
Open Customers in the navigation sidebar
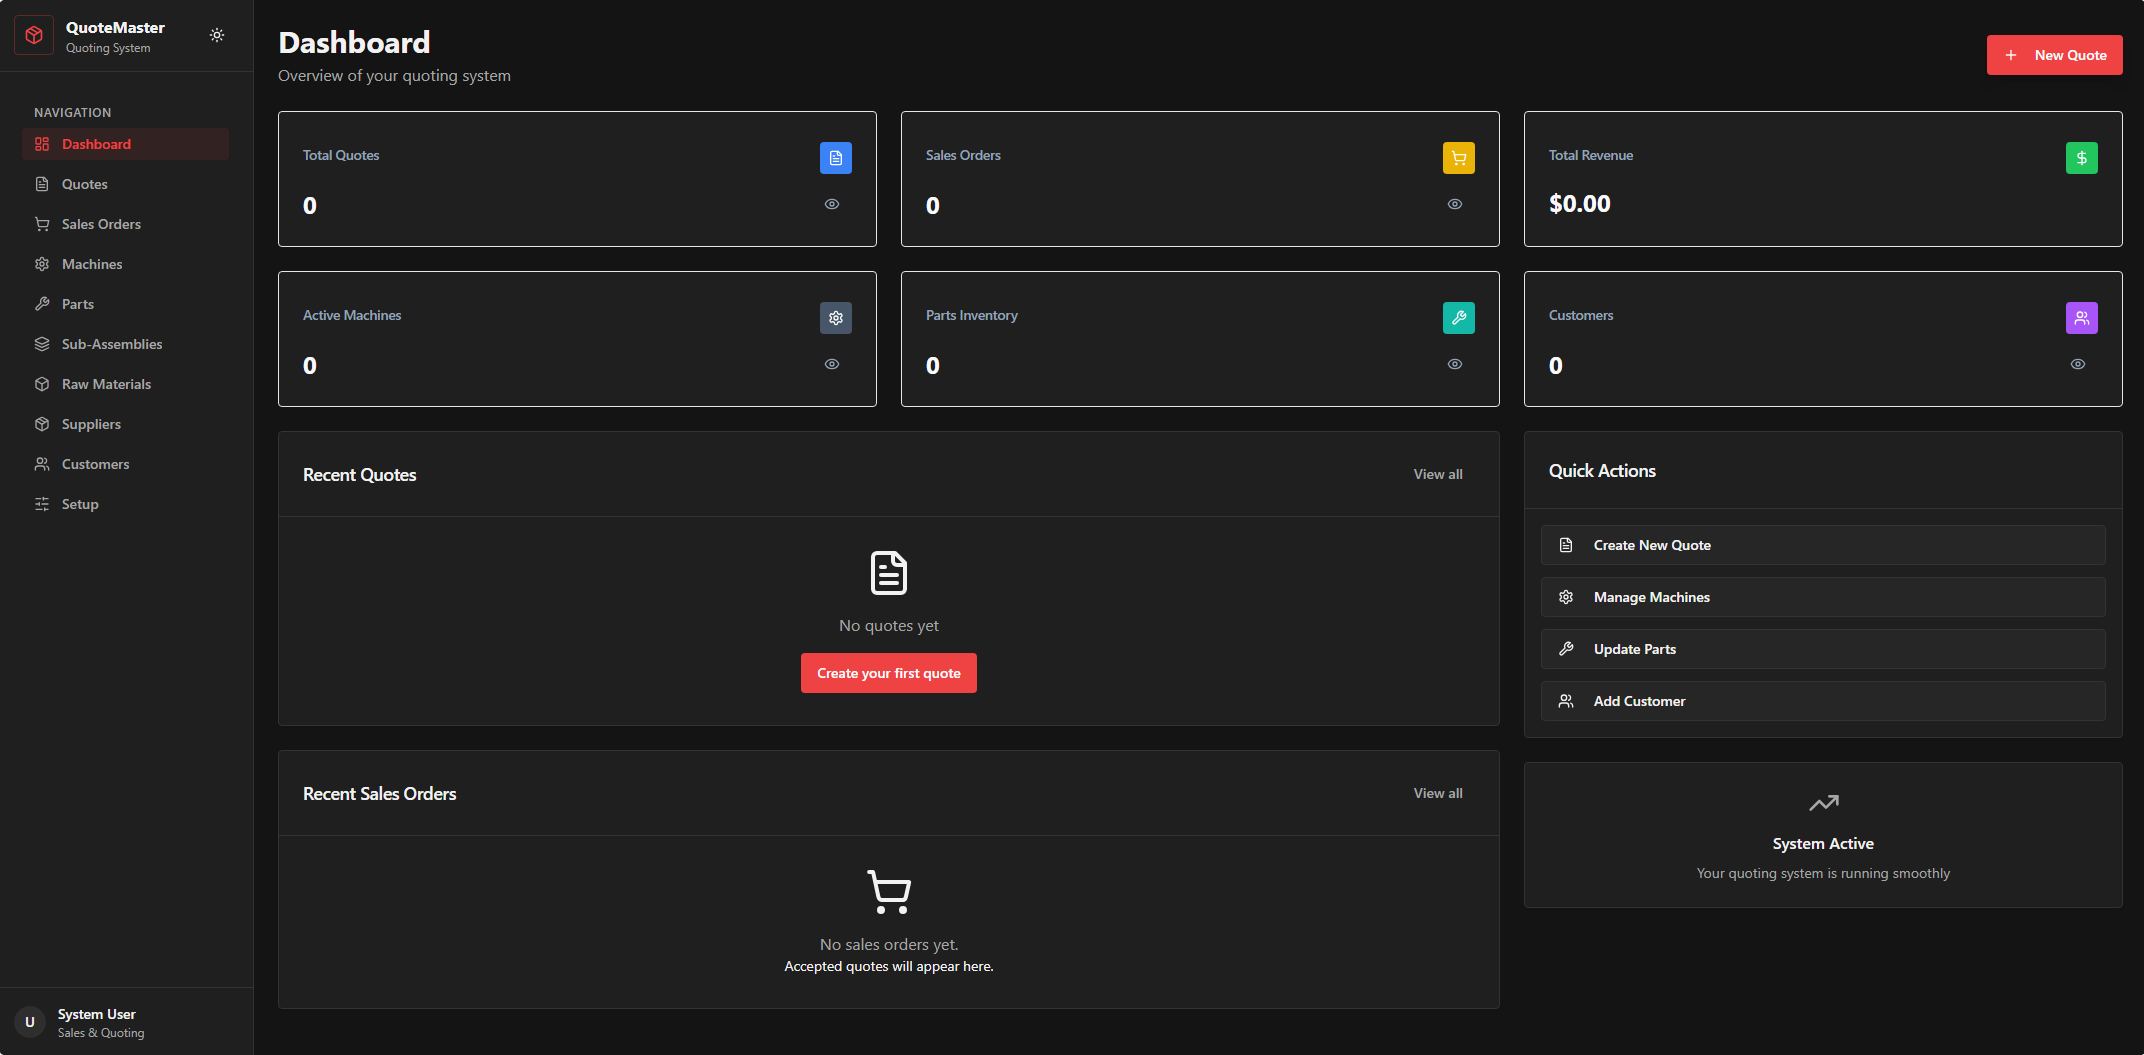(x=125, y=464)
